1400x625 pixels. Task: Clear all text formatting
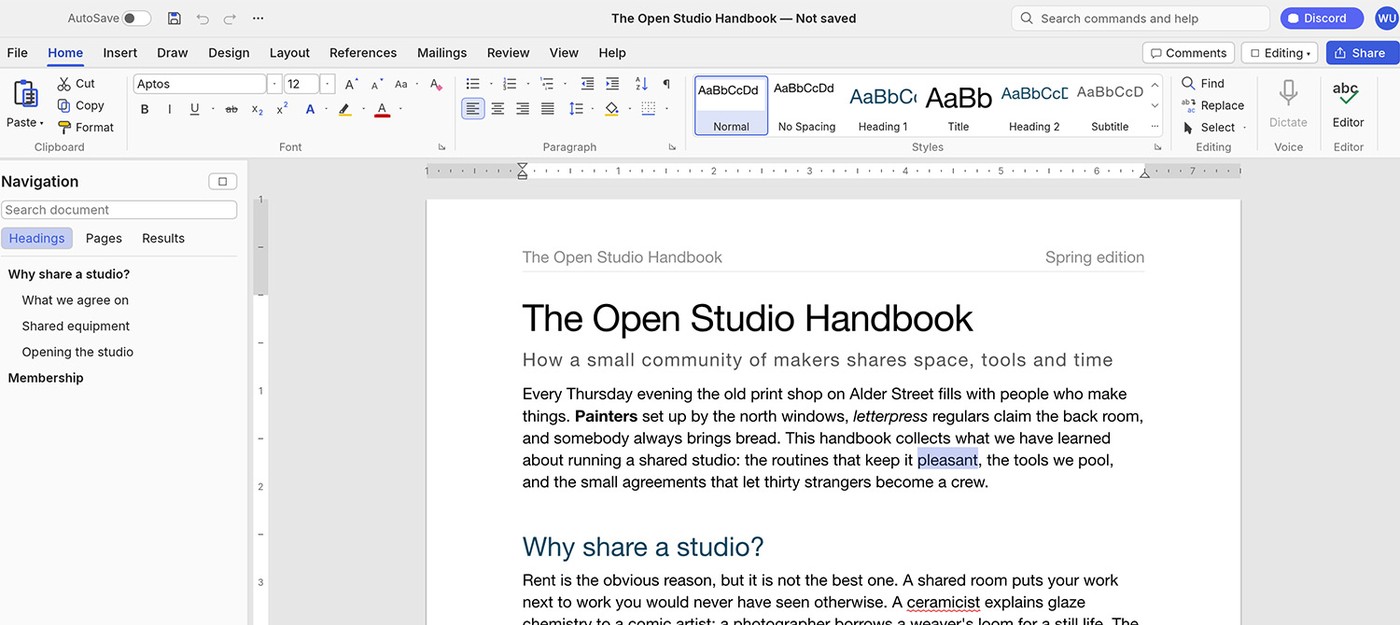[x=436, y=84]
